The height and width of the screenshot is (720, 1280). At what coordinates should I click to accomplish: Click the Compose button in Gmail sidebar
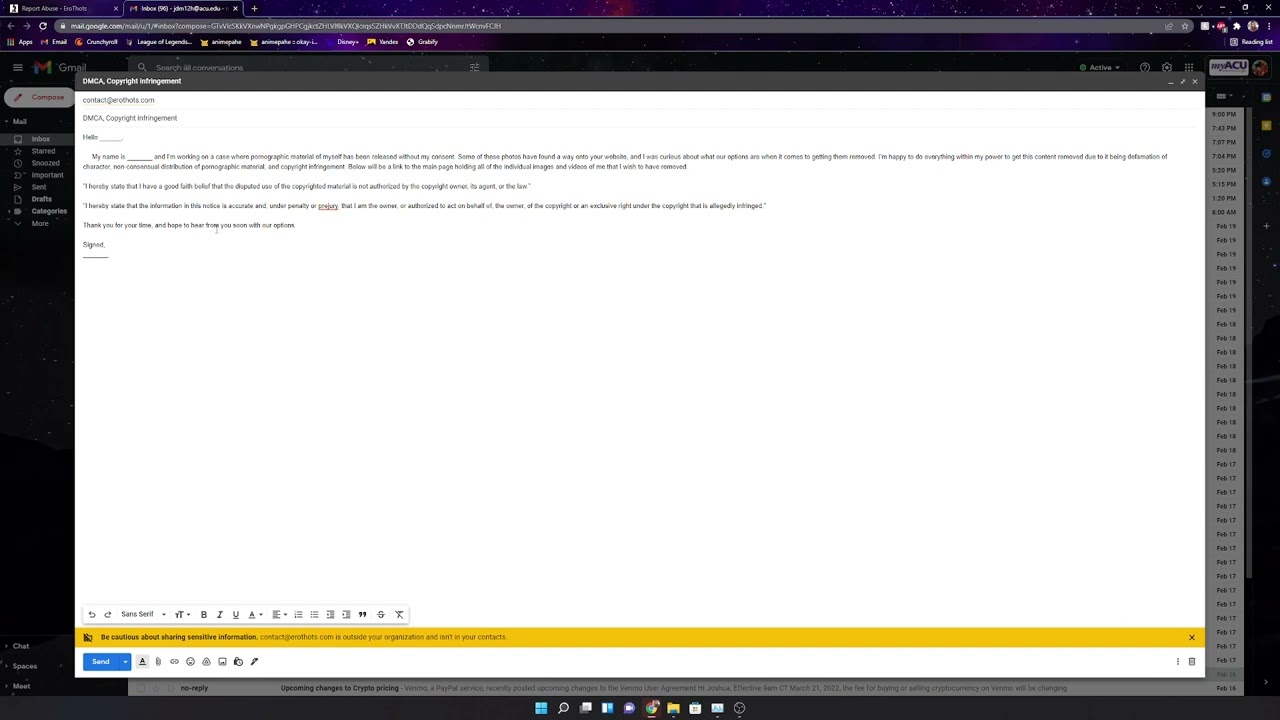click(41, 97)
